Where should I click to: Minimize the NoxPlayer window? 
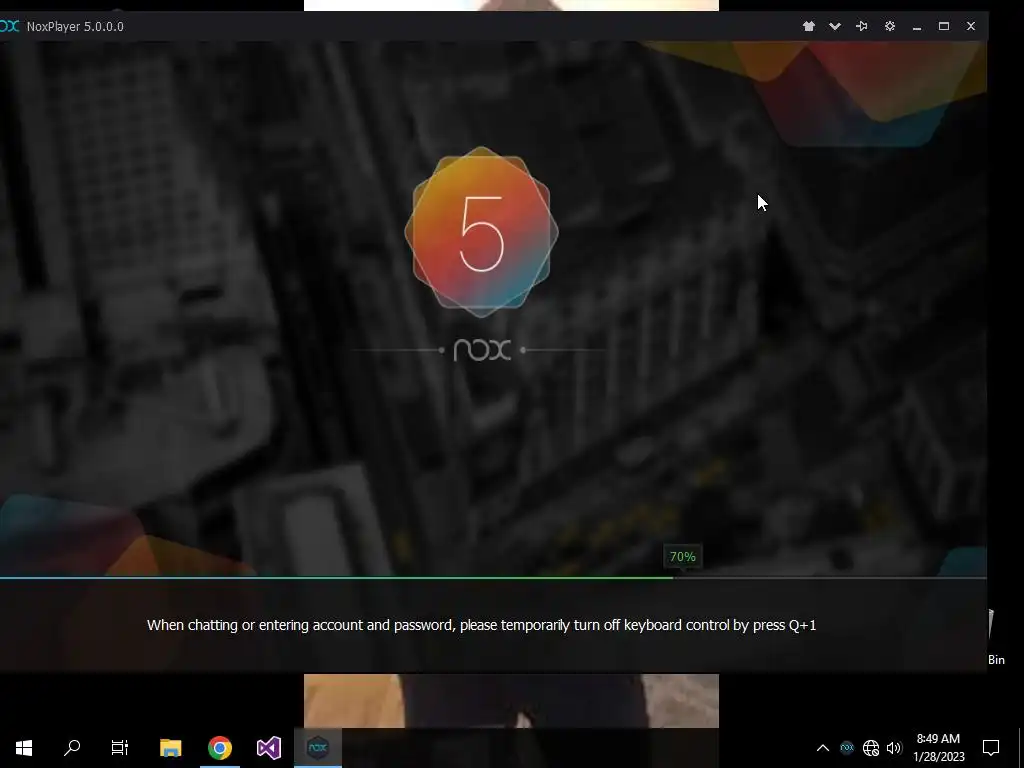click(x=917, y=27)
